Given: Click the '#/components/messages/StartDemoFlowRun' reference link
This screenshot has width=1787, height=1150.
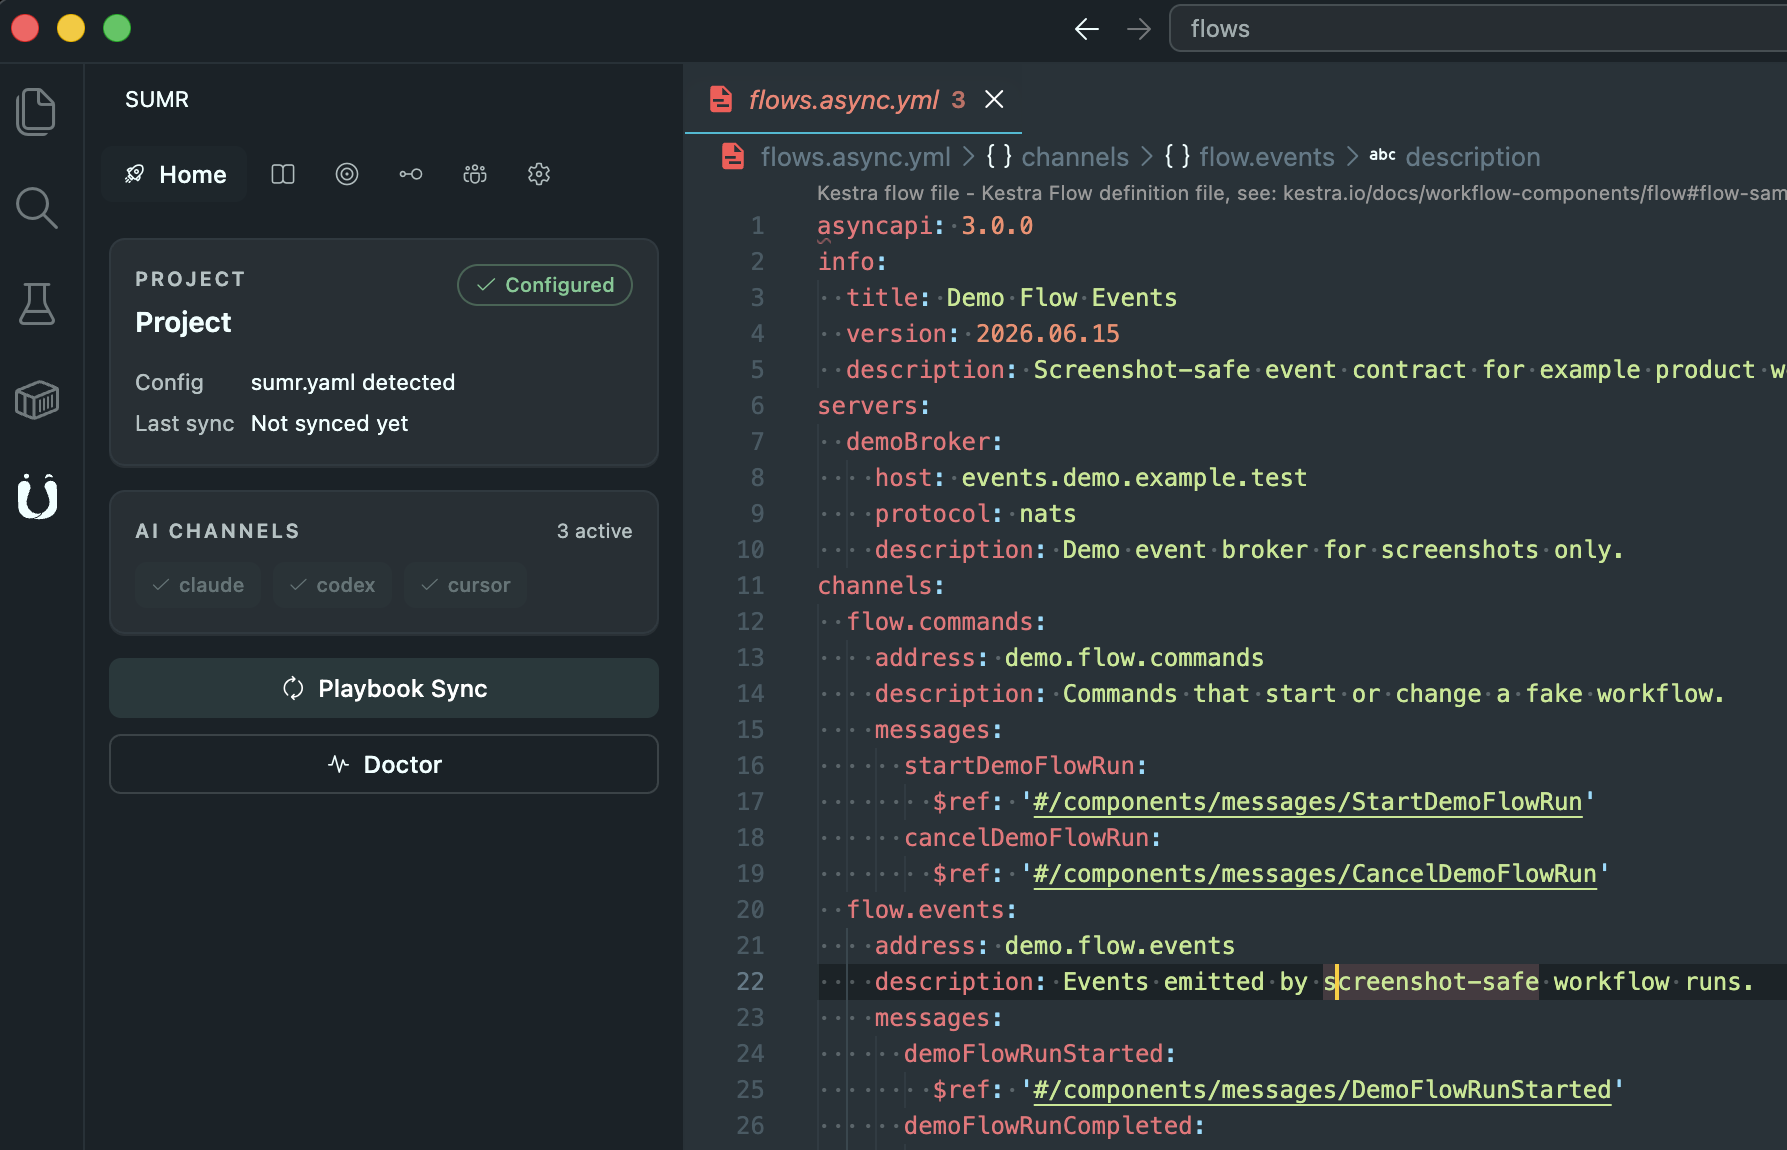Looking at the screenshot, I should tap(1307, 802).
